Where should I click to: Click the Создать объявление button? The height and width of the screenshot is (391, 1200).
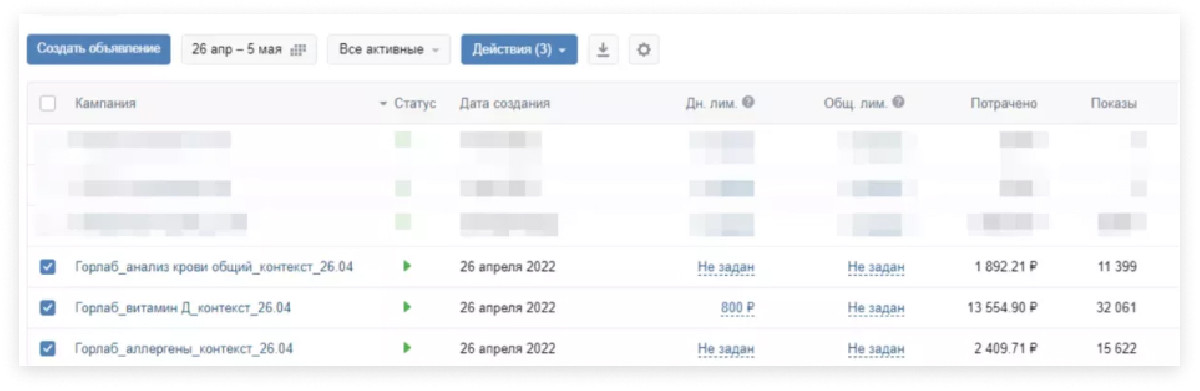coord(98,50)
